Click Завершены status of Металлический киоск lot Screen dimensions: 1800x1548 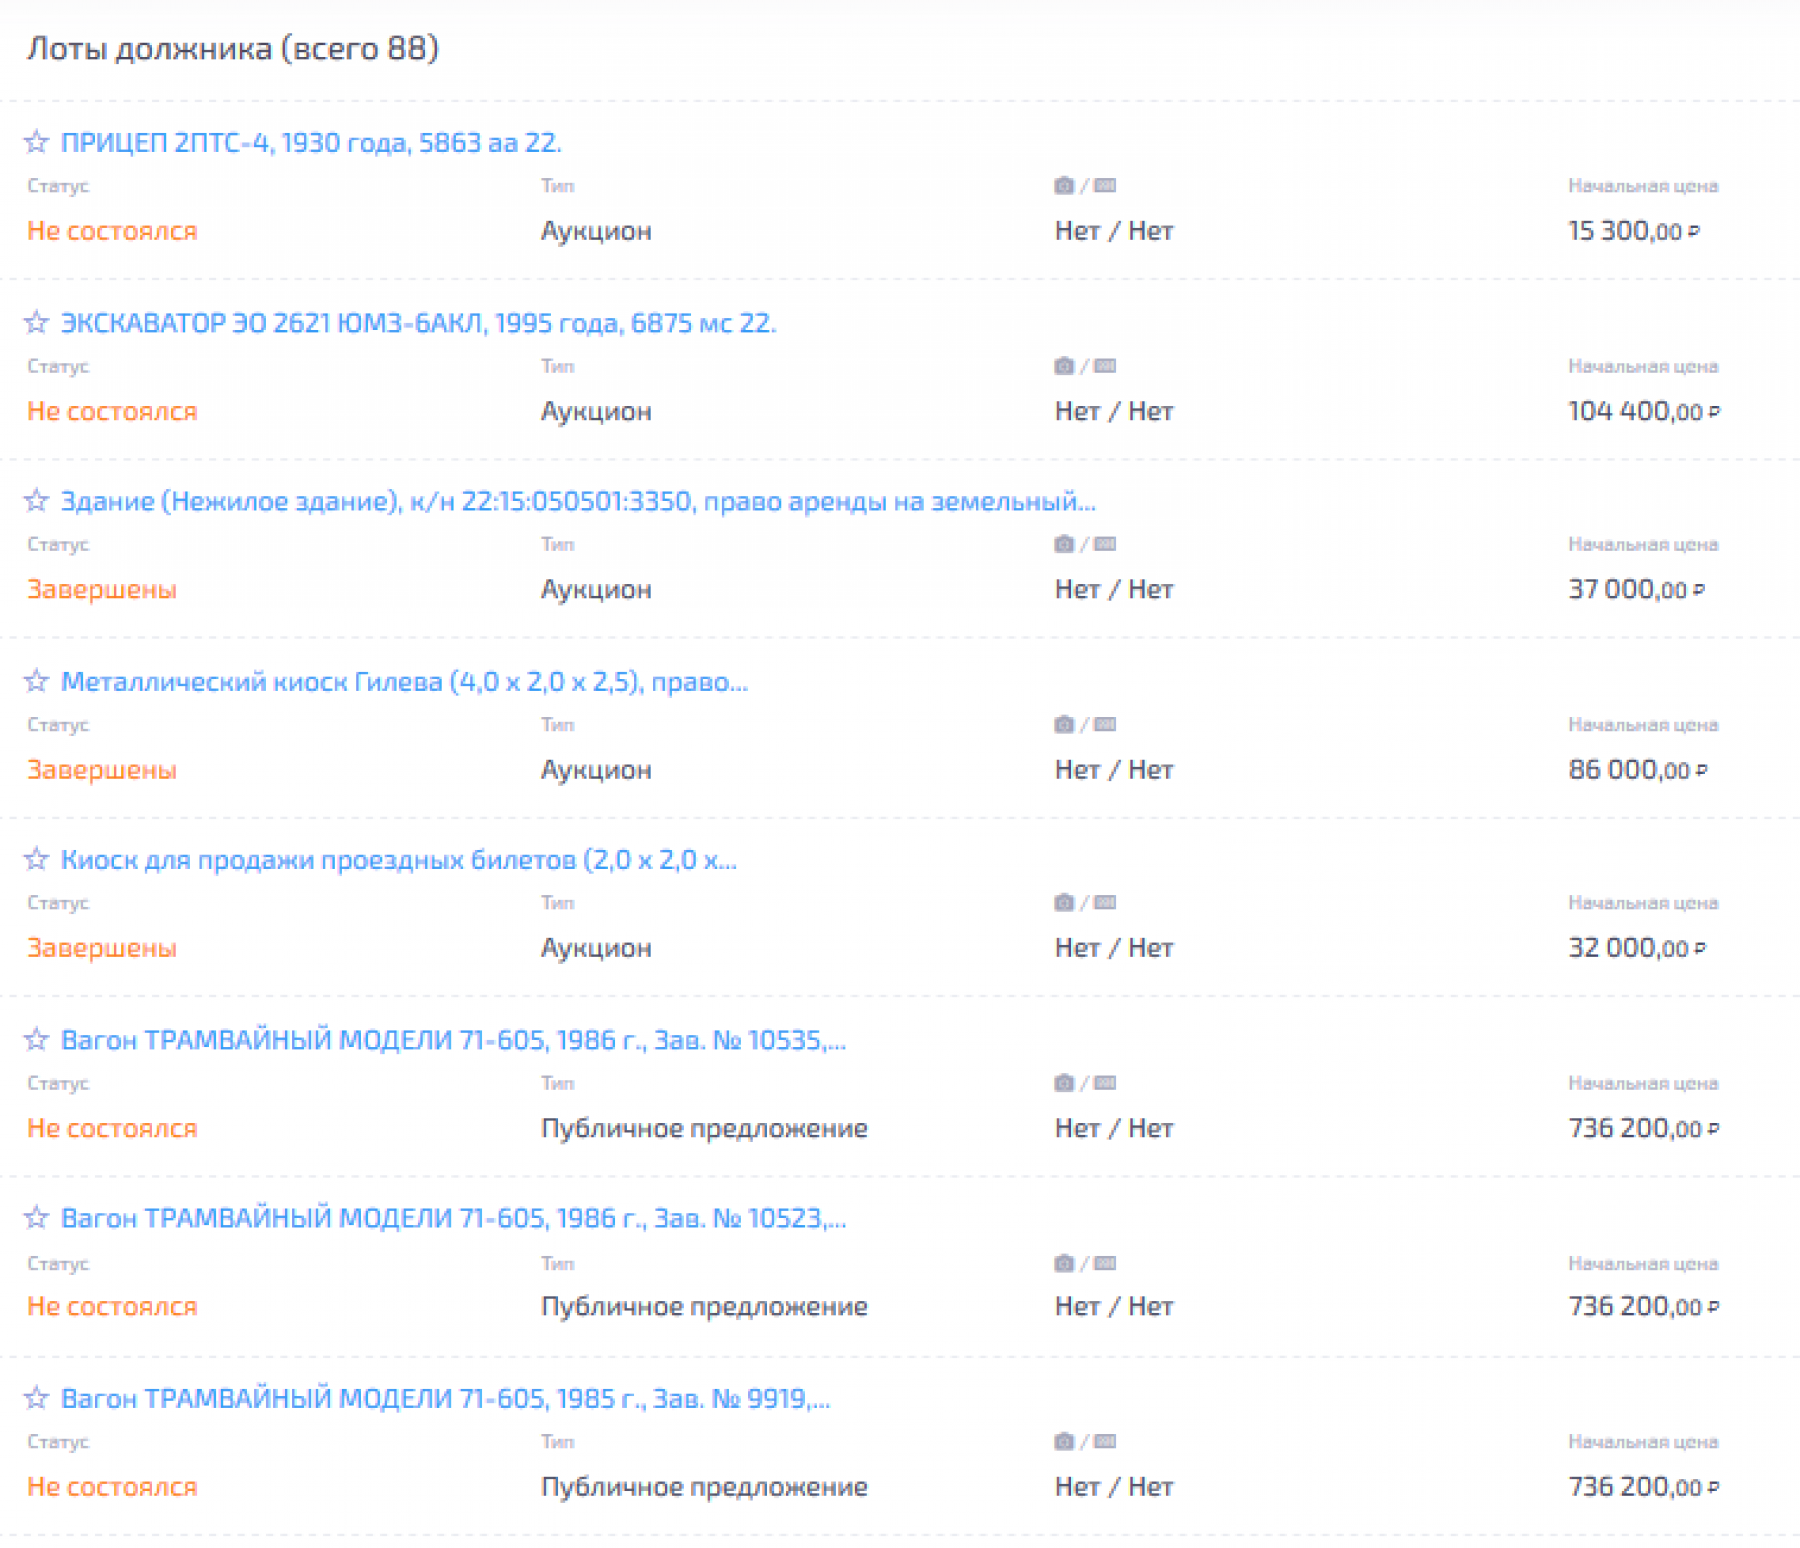point(102,770)
